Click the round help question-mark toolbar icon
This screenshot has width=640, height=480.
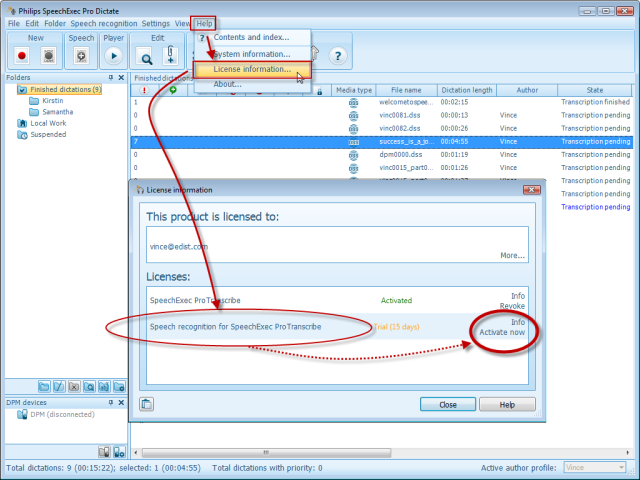pos(338,56)
